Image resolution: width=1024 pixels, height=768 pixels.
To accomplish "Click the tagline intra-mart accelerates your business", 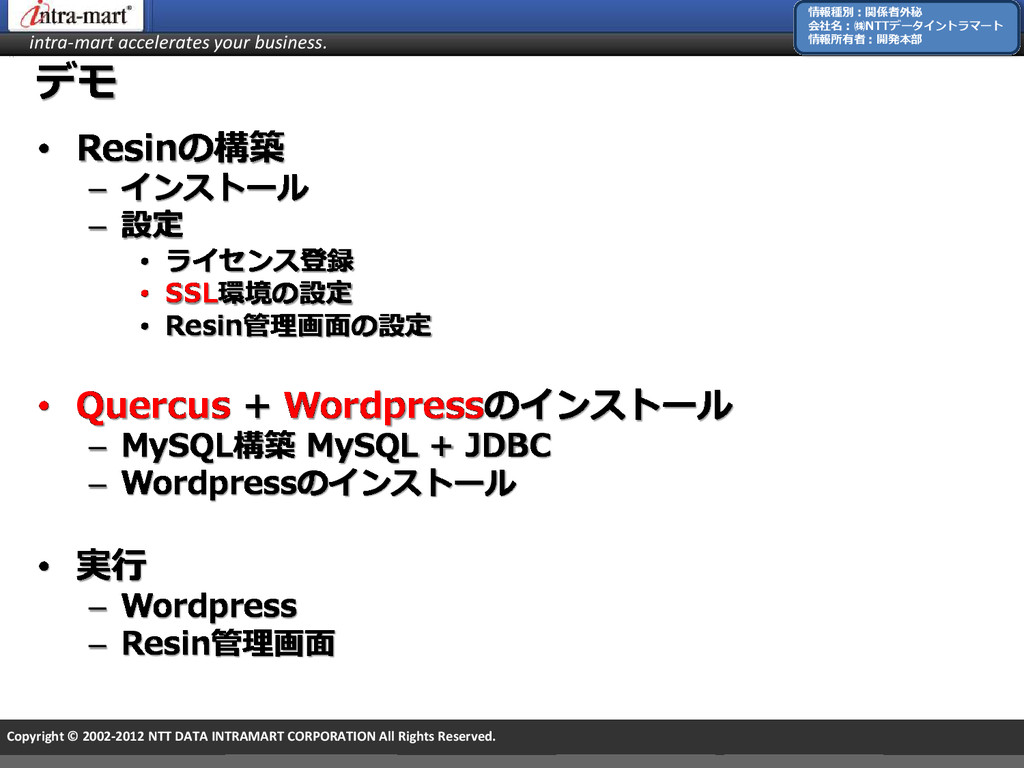I will click(x=178, y=42).
